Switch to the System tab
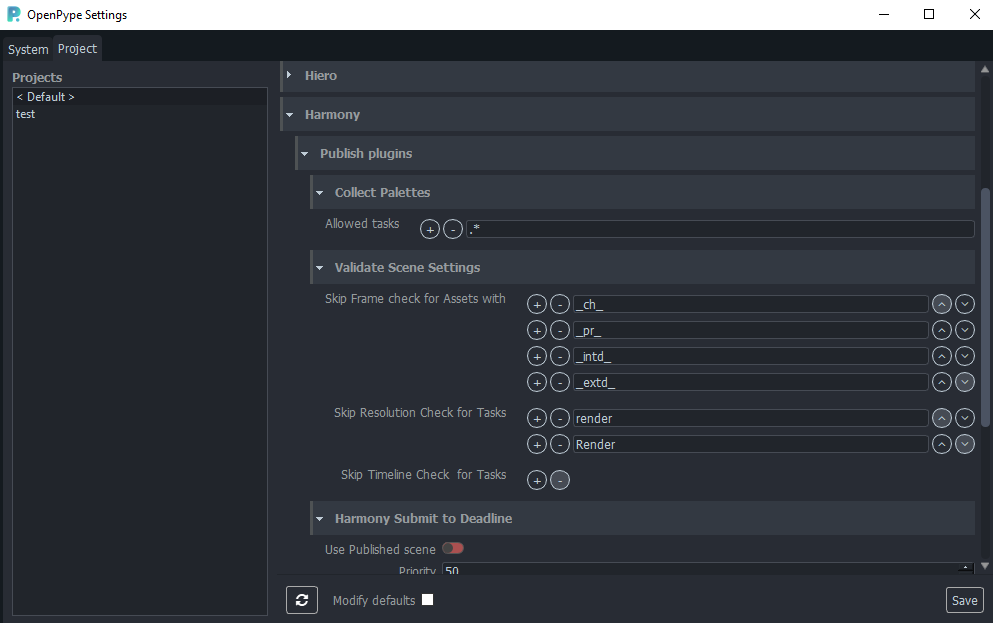The height and width of the screenshot is (623, 993). click(27, 48)
